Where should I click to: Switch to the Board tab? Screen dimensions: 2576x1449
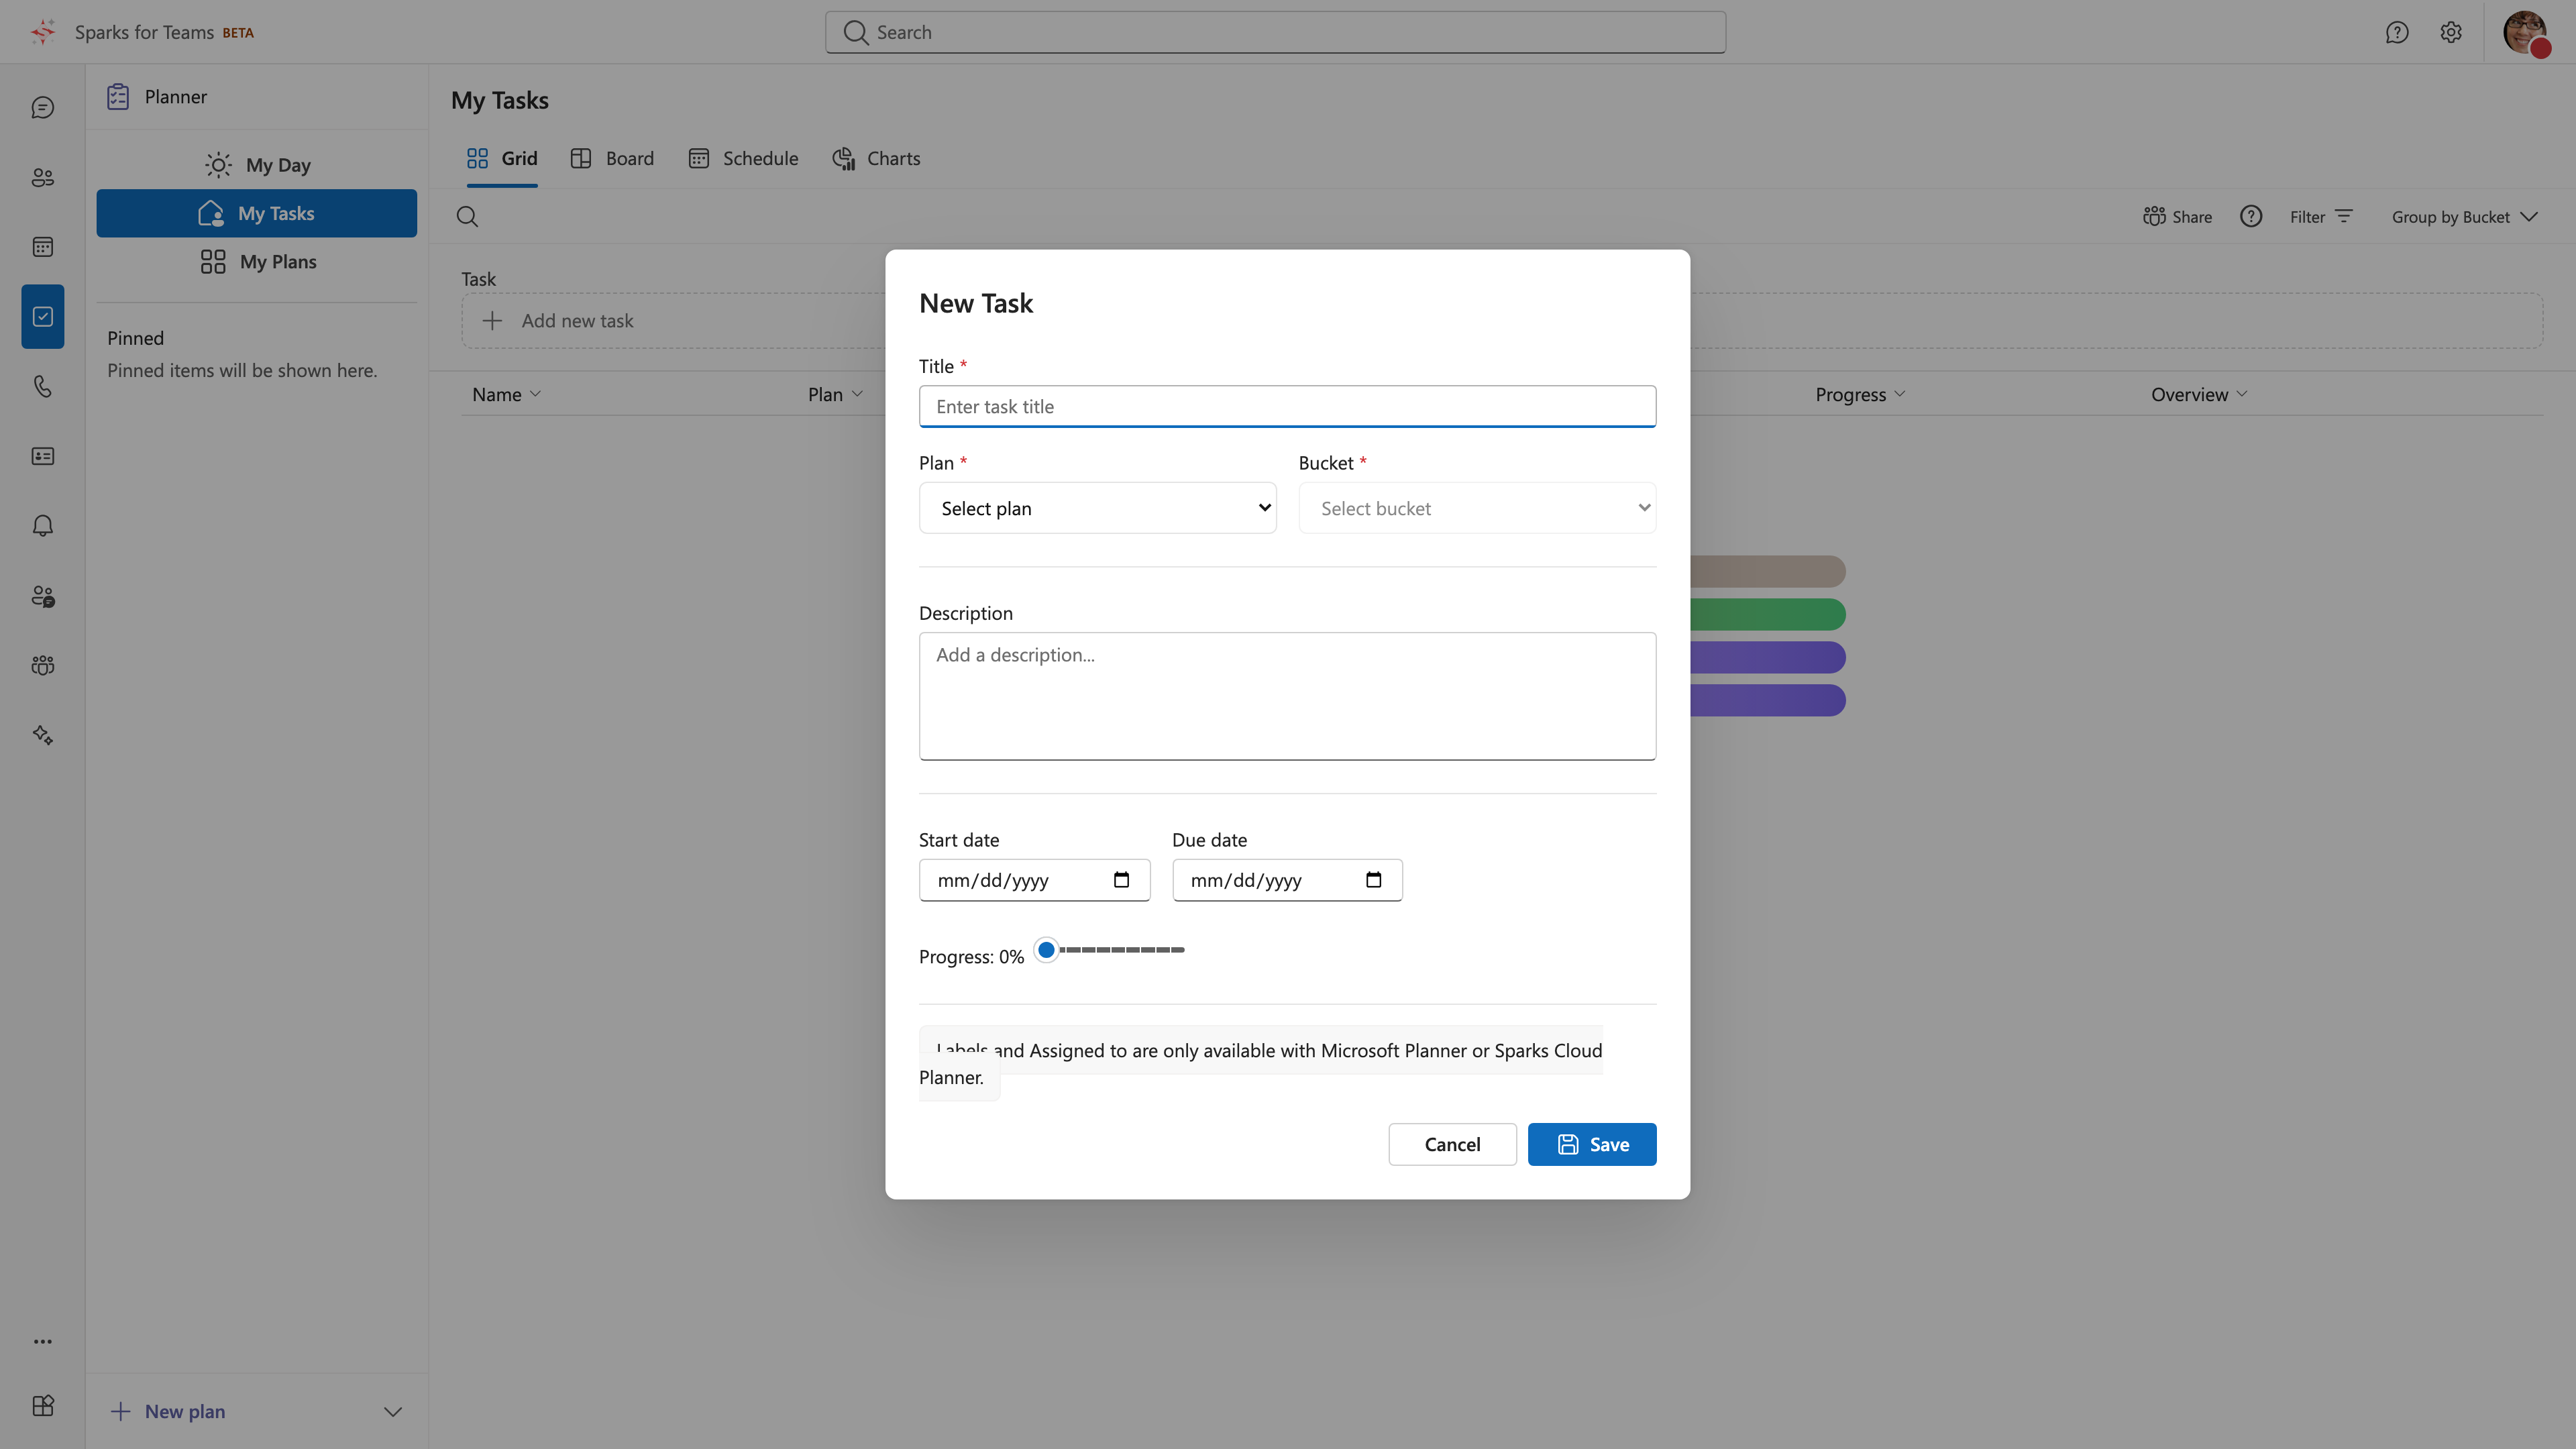coord(612,159)
